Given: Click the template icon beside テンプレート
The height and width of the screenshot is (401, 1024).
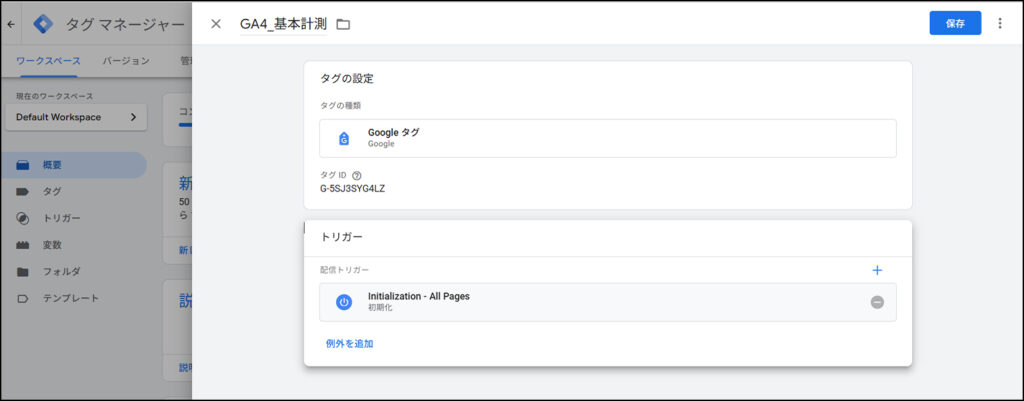Looking at the screenshot, I should pyautogui.click(x=23, y=298).
